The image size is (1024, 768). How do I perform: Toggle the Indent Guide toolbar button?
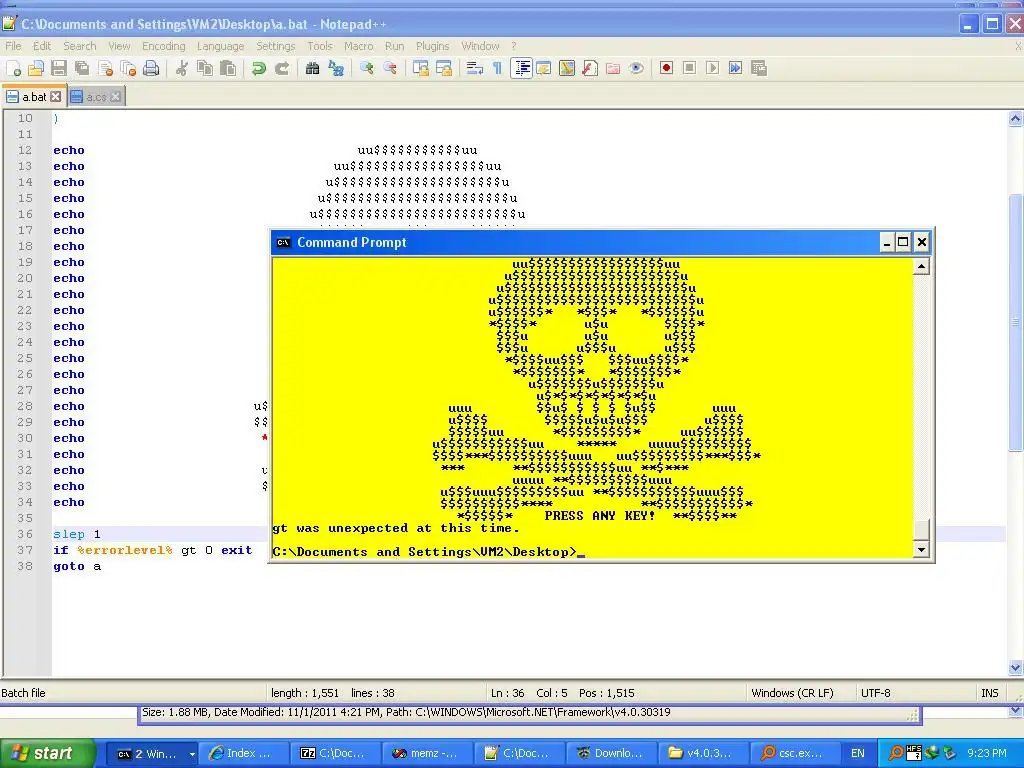522,68
